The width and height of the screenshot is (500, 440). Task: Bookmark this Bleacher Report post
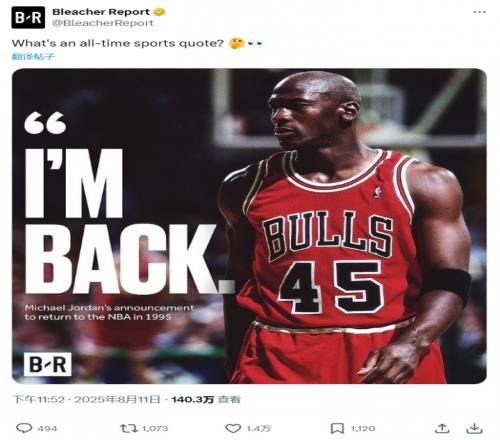click(x=337, y=428)
